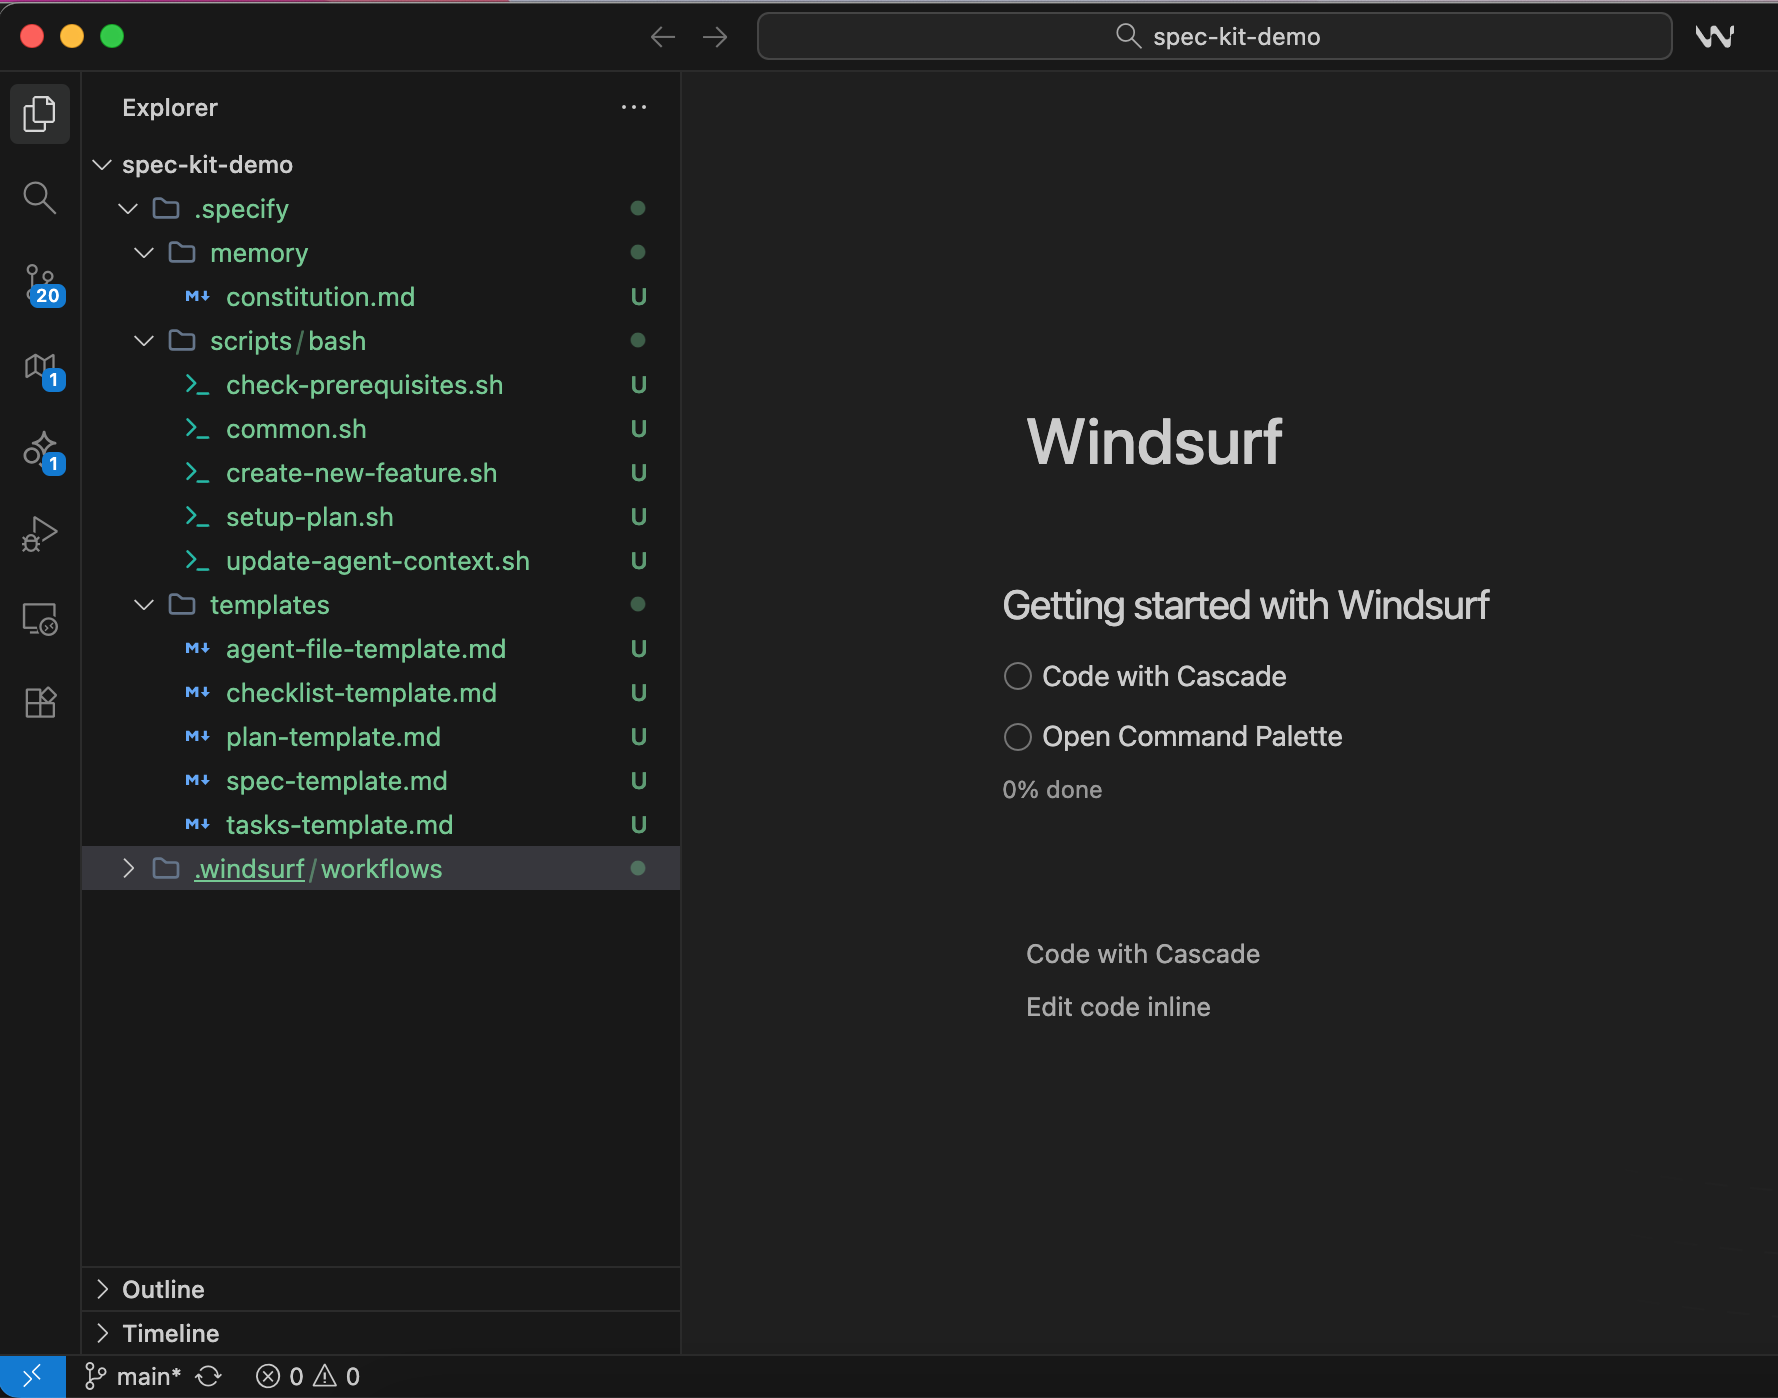Open the Search view in activity bar
Screen dimensions: 1778x1398
(x=39, y=198)
